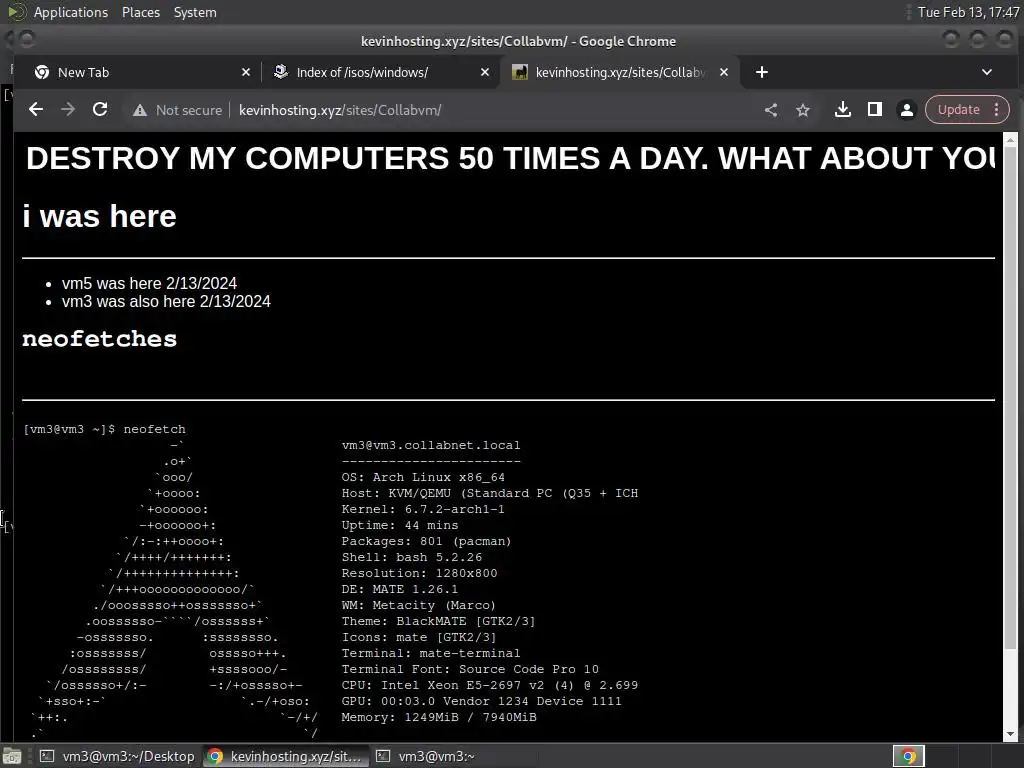Click the Chrome forward arrow
The width and height of the screenshot is (1024, 768).
point(68,110)
